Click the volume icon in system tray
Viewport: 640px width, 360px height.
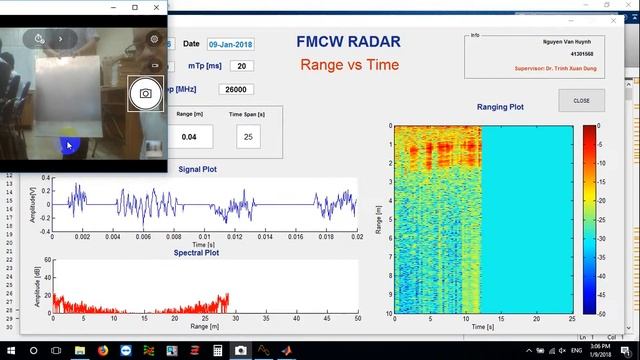[x=562, y=351]
